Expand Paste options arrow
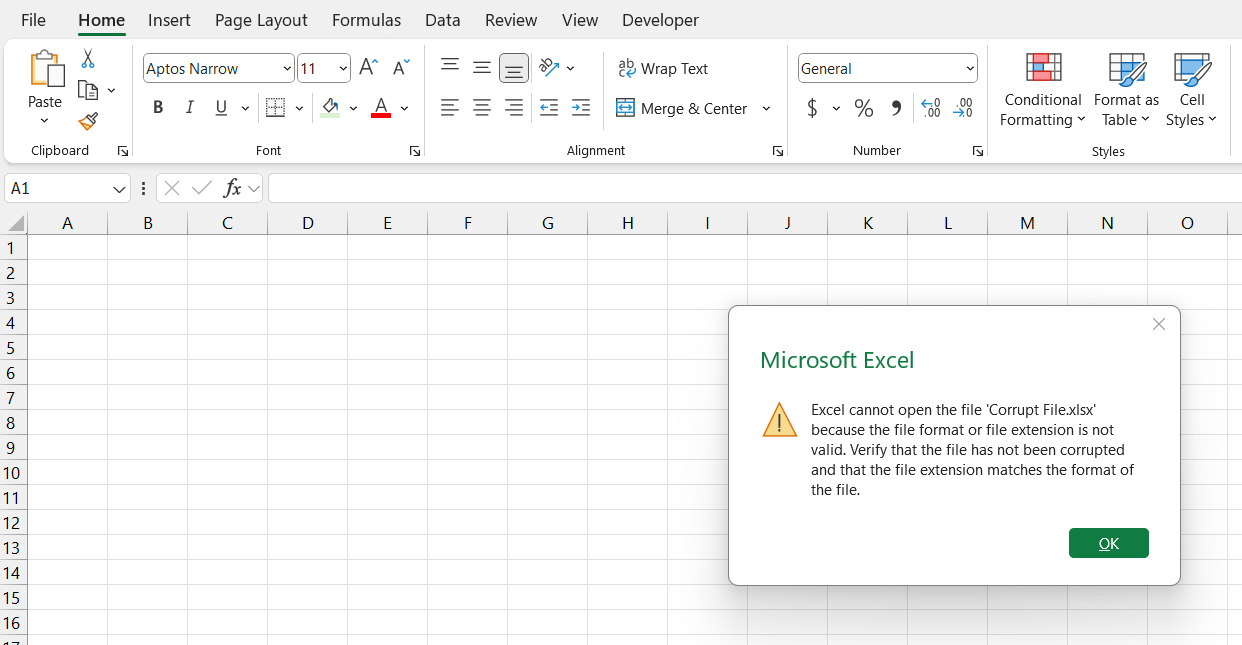Image resolution: width=1242 pixels, height=645 pixels. [x=44, y=121]
